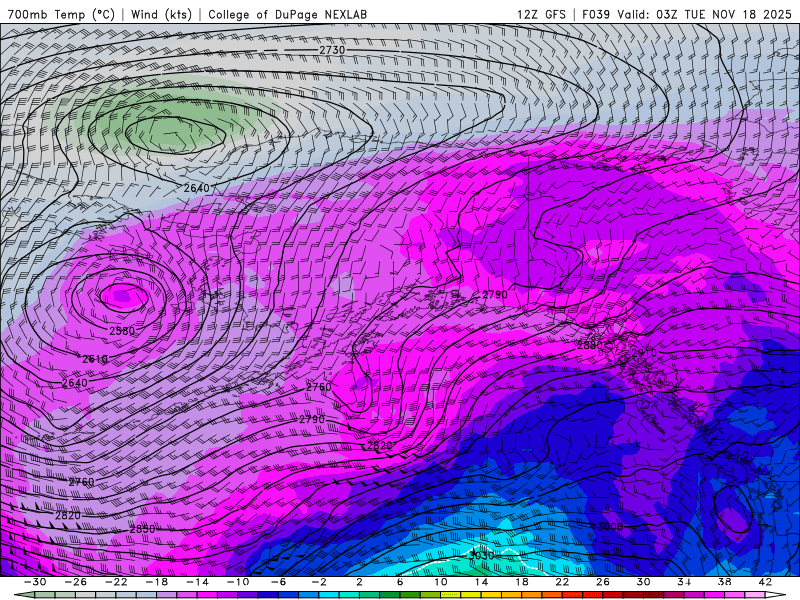Screen dimensions: 800x600
Task: Click the -22 colorbar tick label
Action: [116, 582]
